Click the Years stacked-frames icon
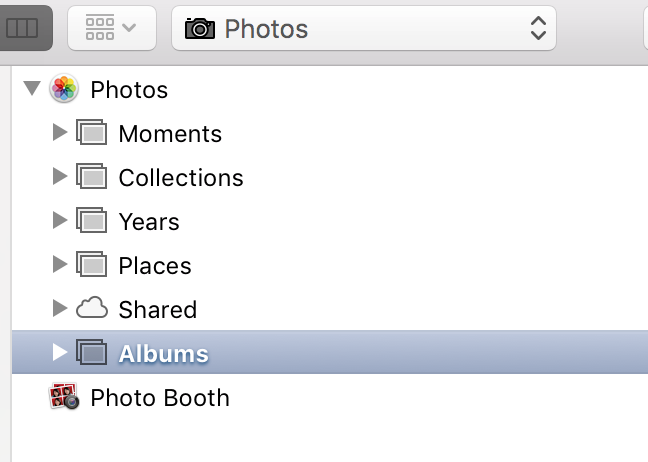Viewport: 648px width, 462px height. tap(92, 220)
